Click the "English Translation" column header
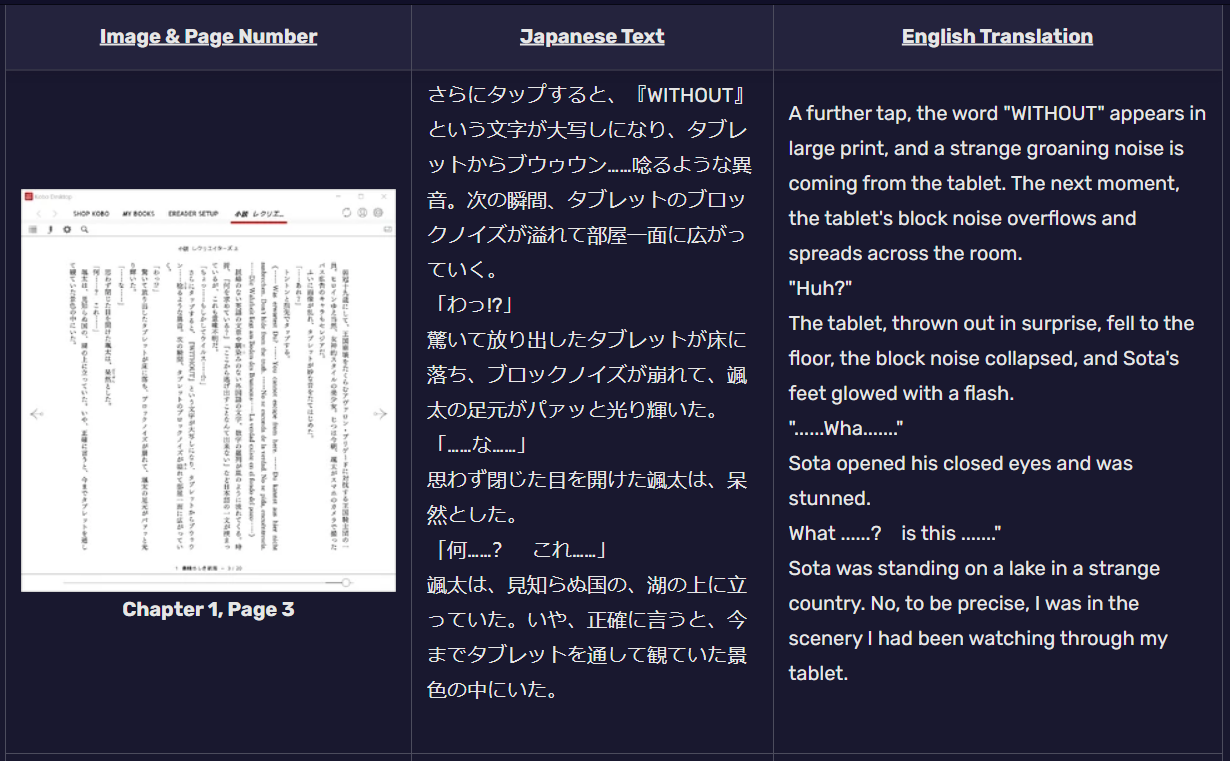 (997, 37)
